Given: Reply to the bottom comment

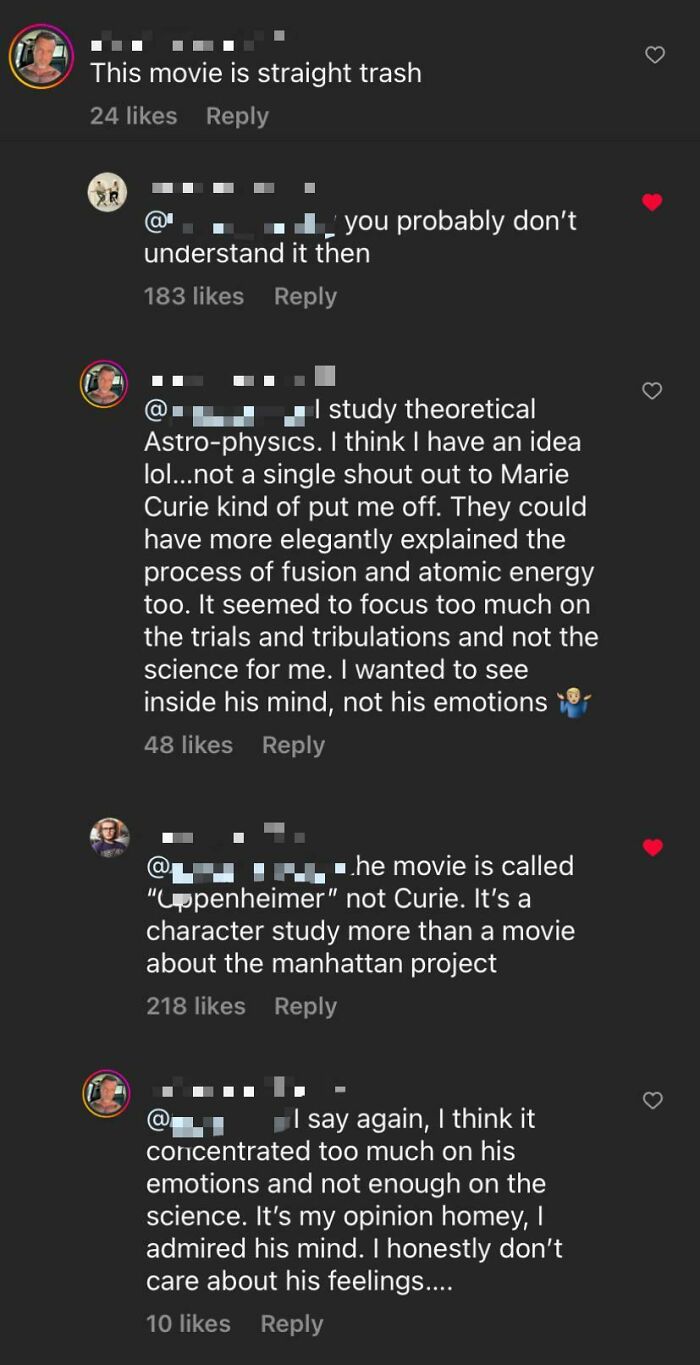Looking at the screenshot, I should pos(291,1323).
